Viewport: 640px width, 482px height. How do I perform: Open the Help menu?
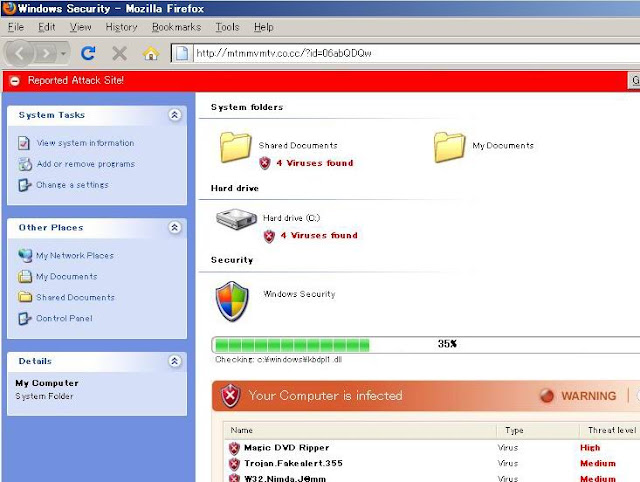coord(263,27)
